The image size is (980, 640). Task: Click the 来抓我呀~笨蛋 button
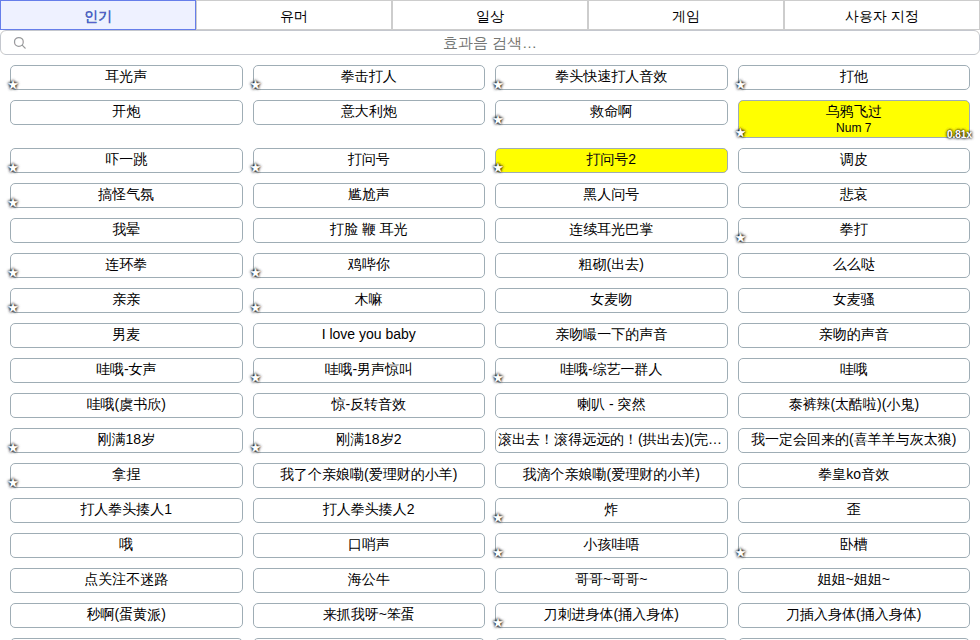[x=369, y=615]
